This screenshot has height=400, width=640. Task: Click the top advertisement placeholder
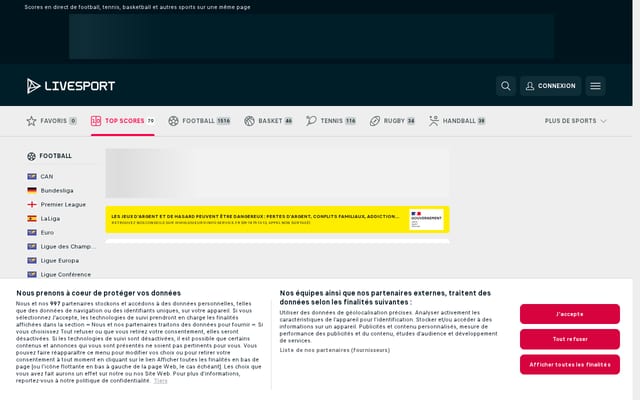click(x=311, y=37)
